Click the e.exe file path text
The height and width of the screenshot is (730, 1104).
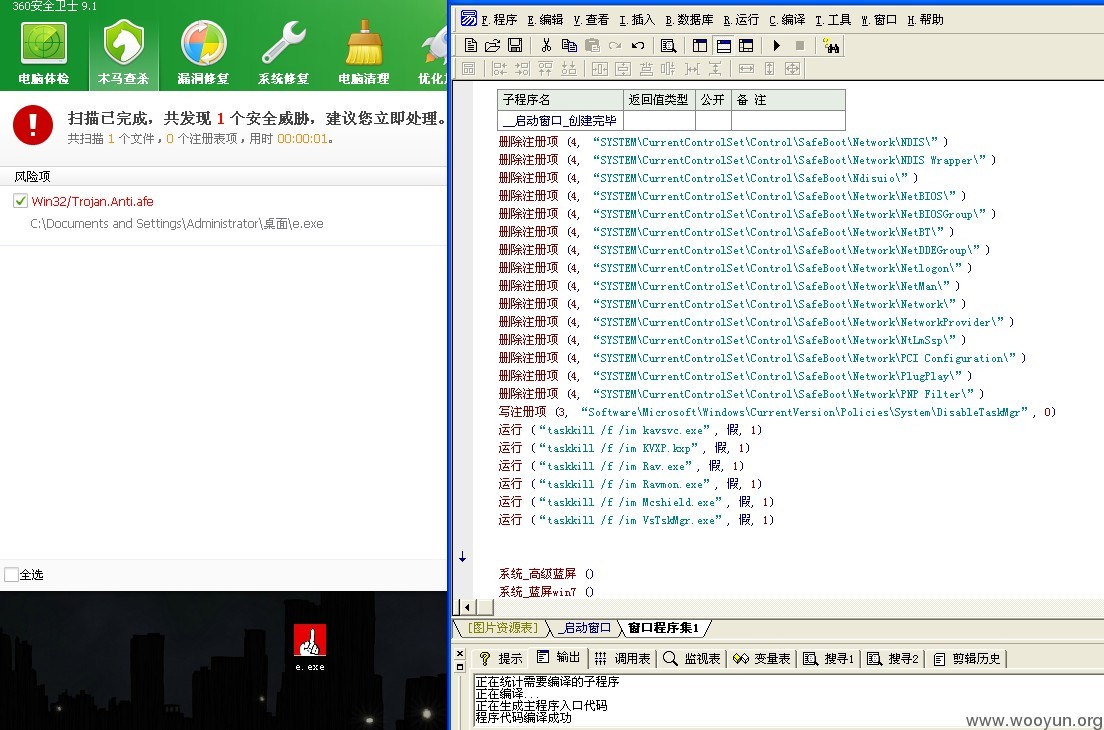(177, 223)
